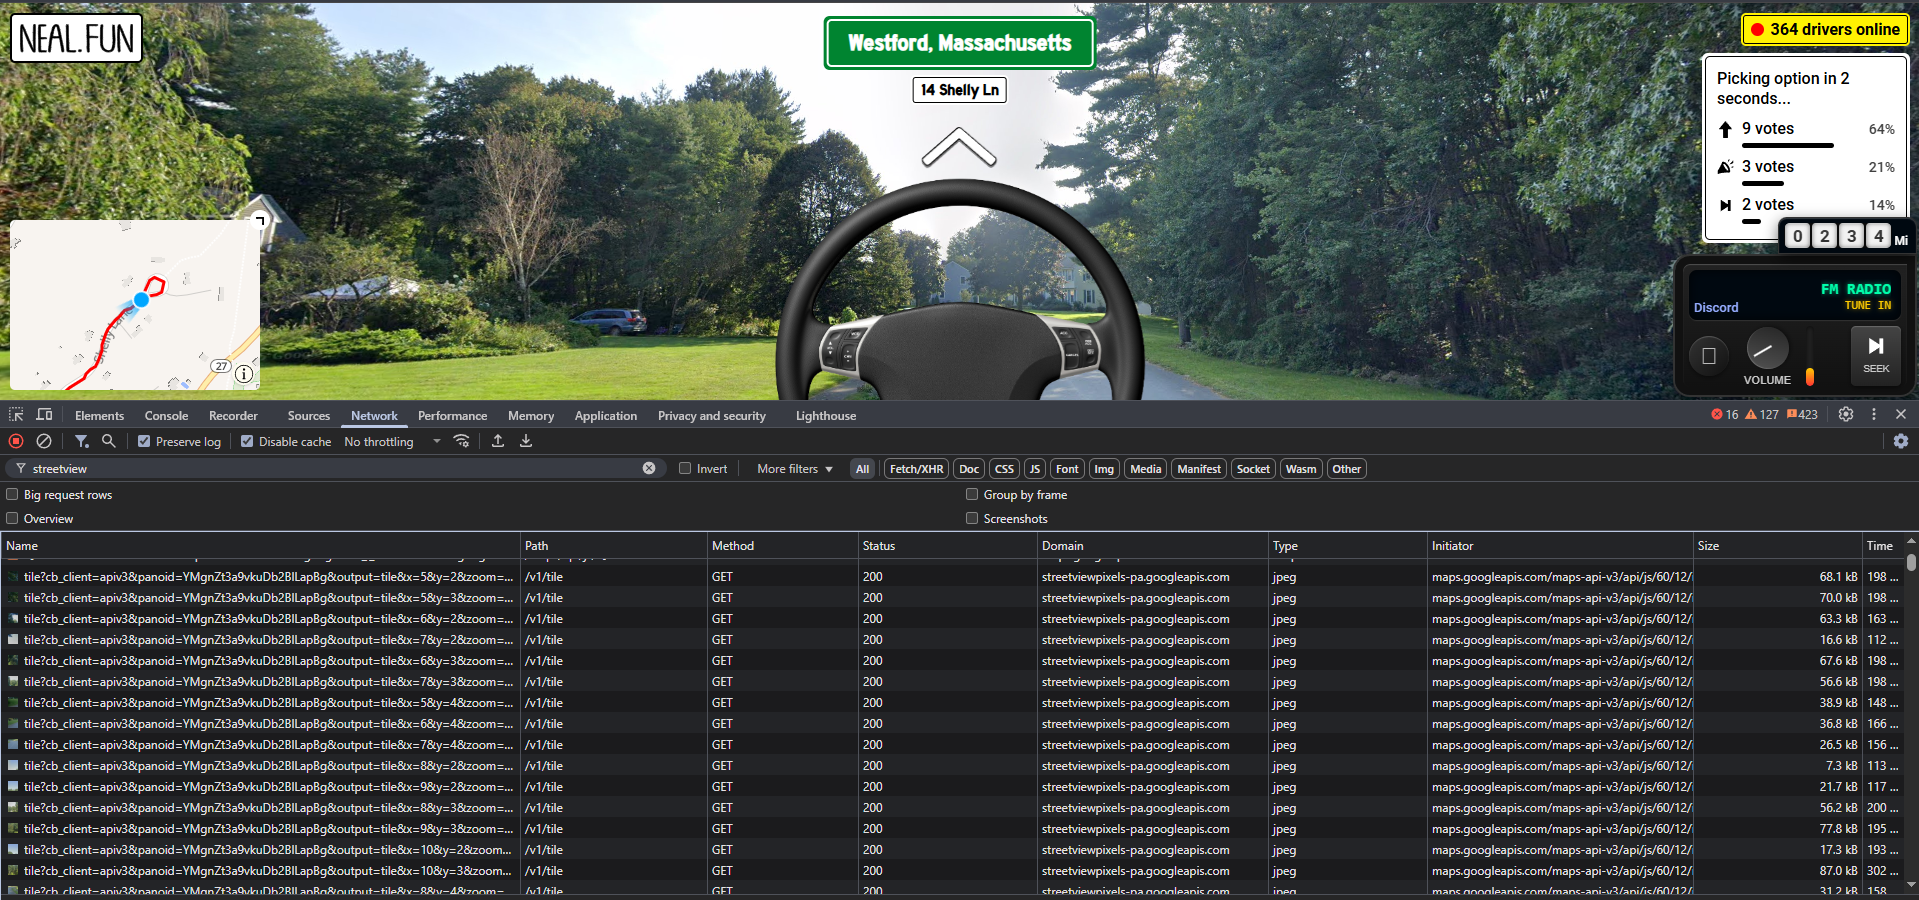Open the More filters dropdown
This screenshot has width=1919, height=900.
[795, 468]
